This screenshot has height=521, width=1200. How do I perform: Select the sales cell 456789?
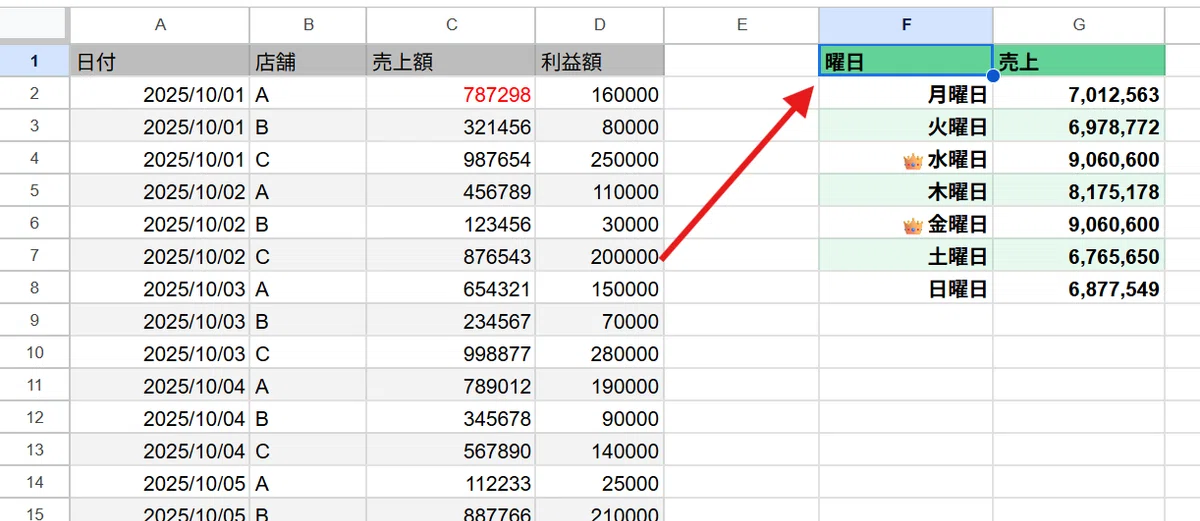[451, 191]
